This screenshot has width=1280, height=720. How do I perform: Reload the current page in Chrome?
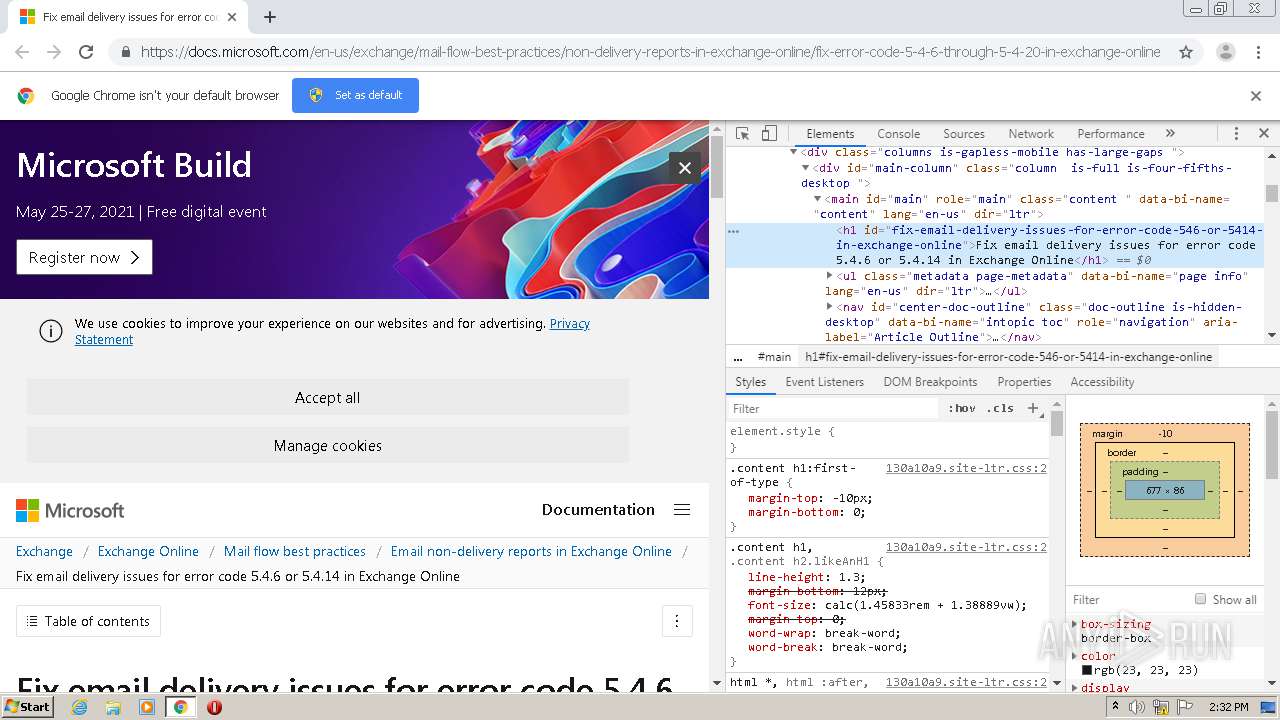(86, 52)
